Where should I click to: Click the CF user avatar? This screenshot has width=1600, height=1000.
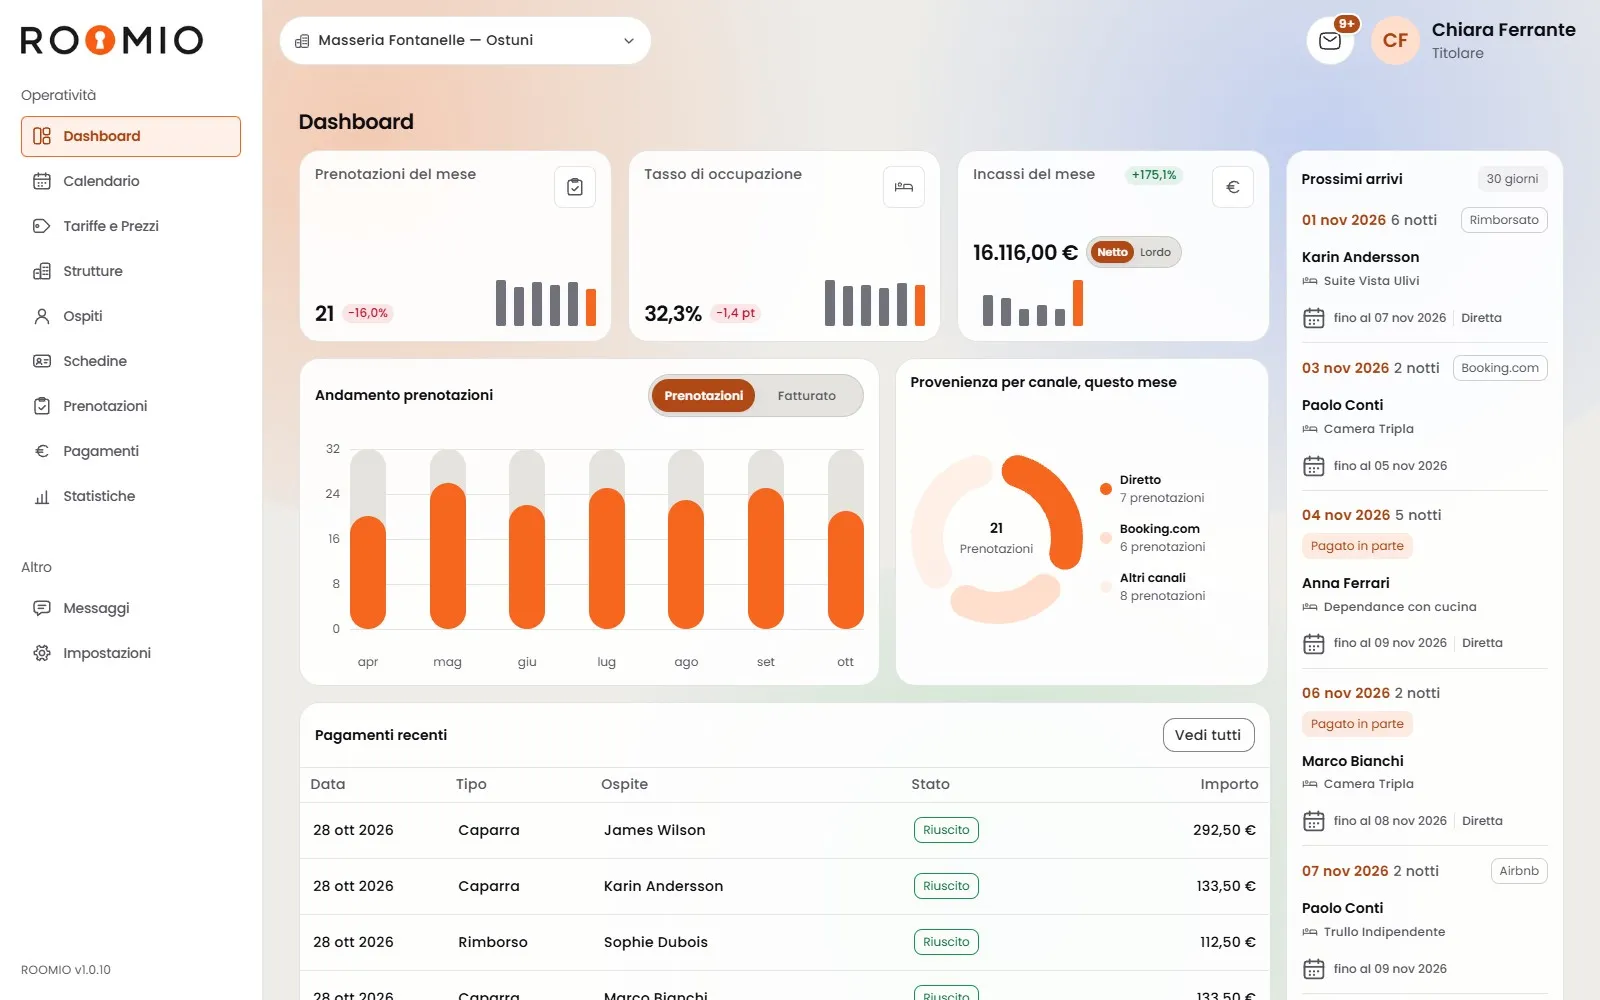[1395, 41]
